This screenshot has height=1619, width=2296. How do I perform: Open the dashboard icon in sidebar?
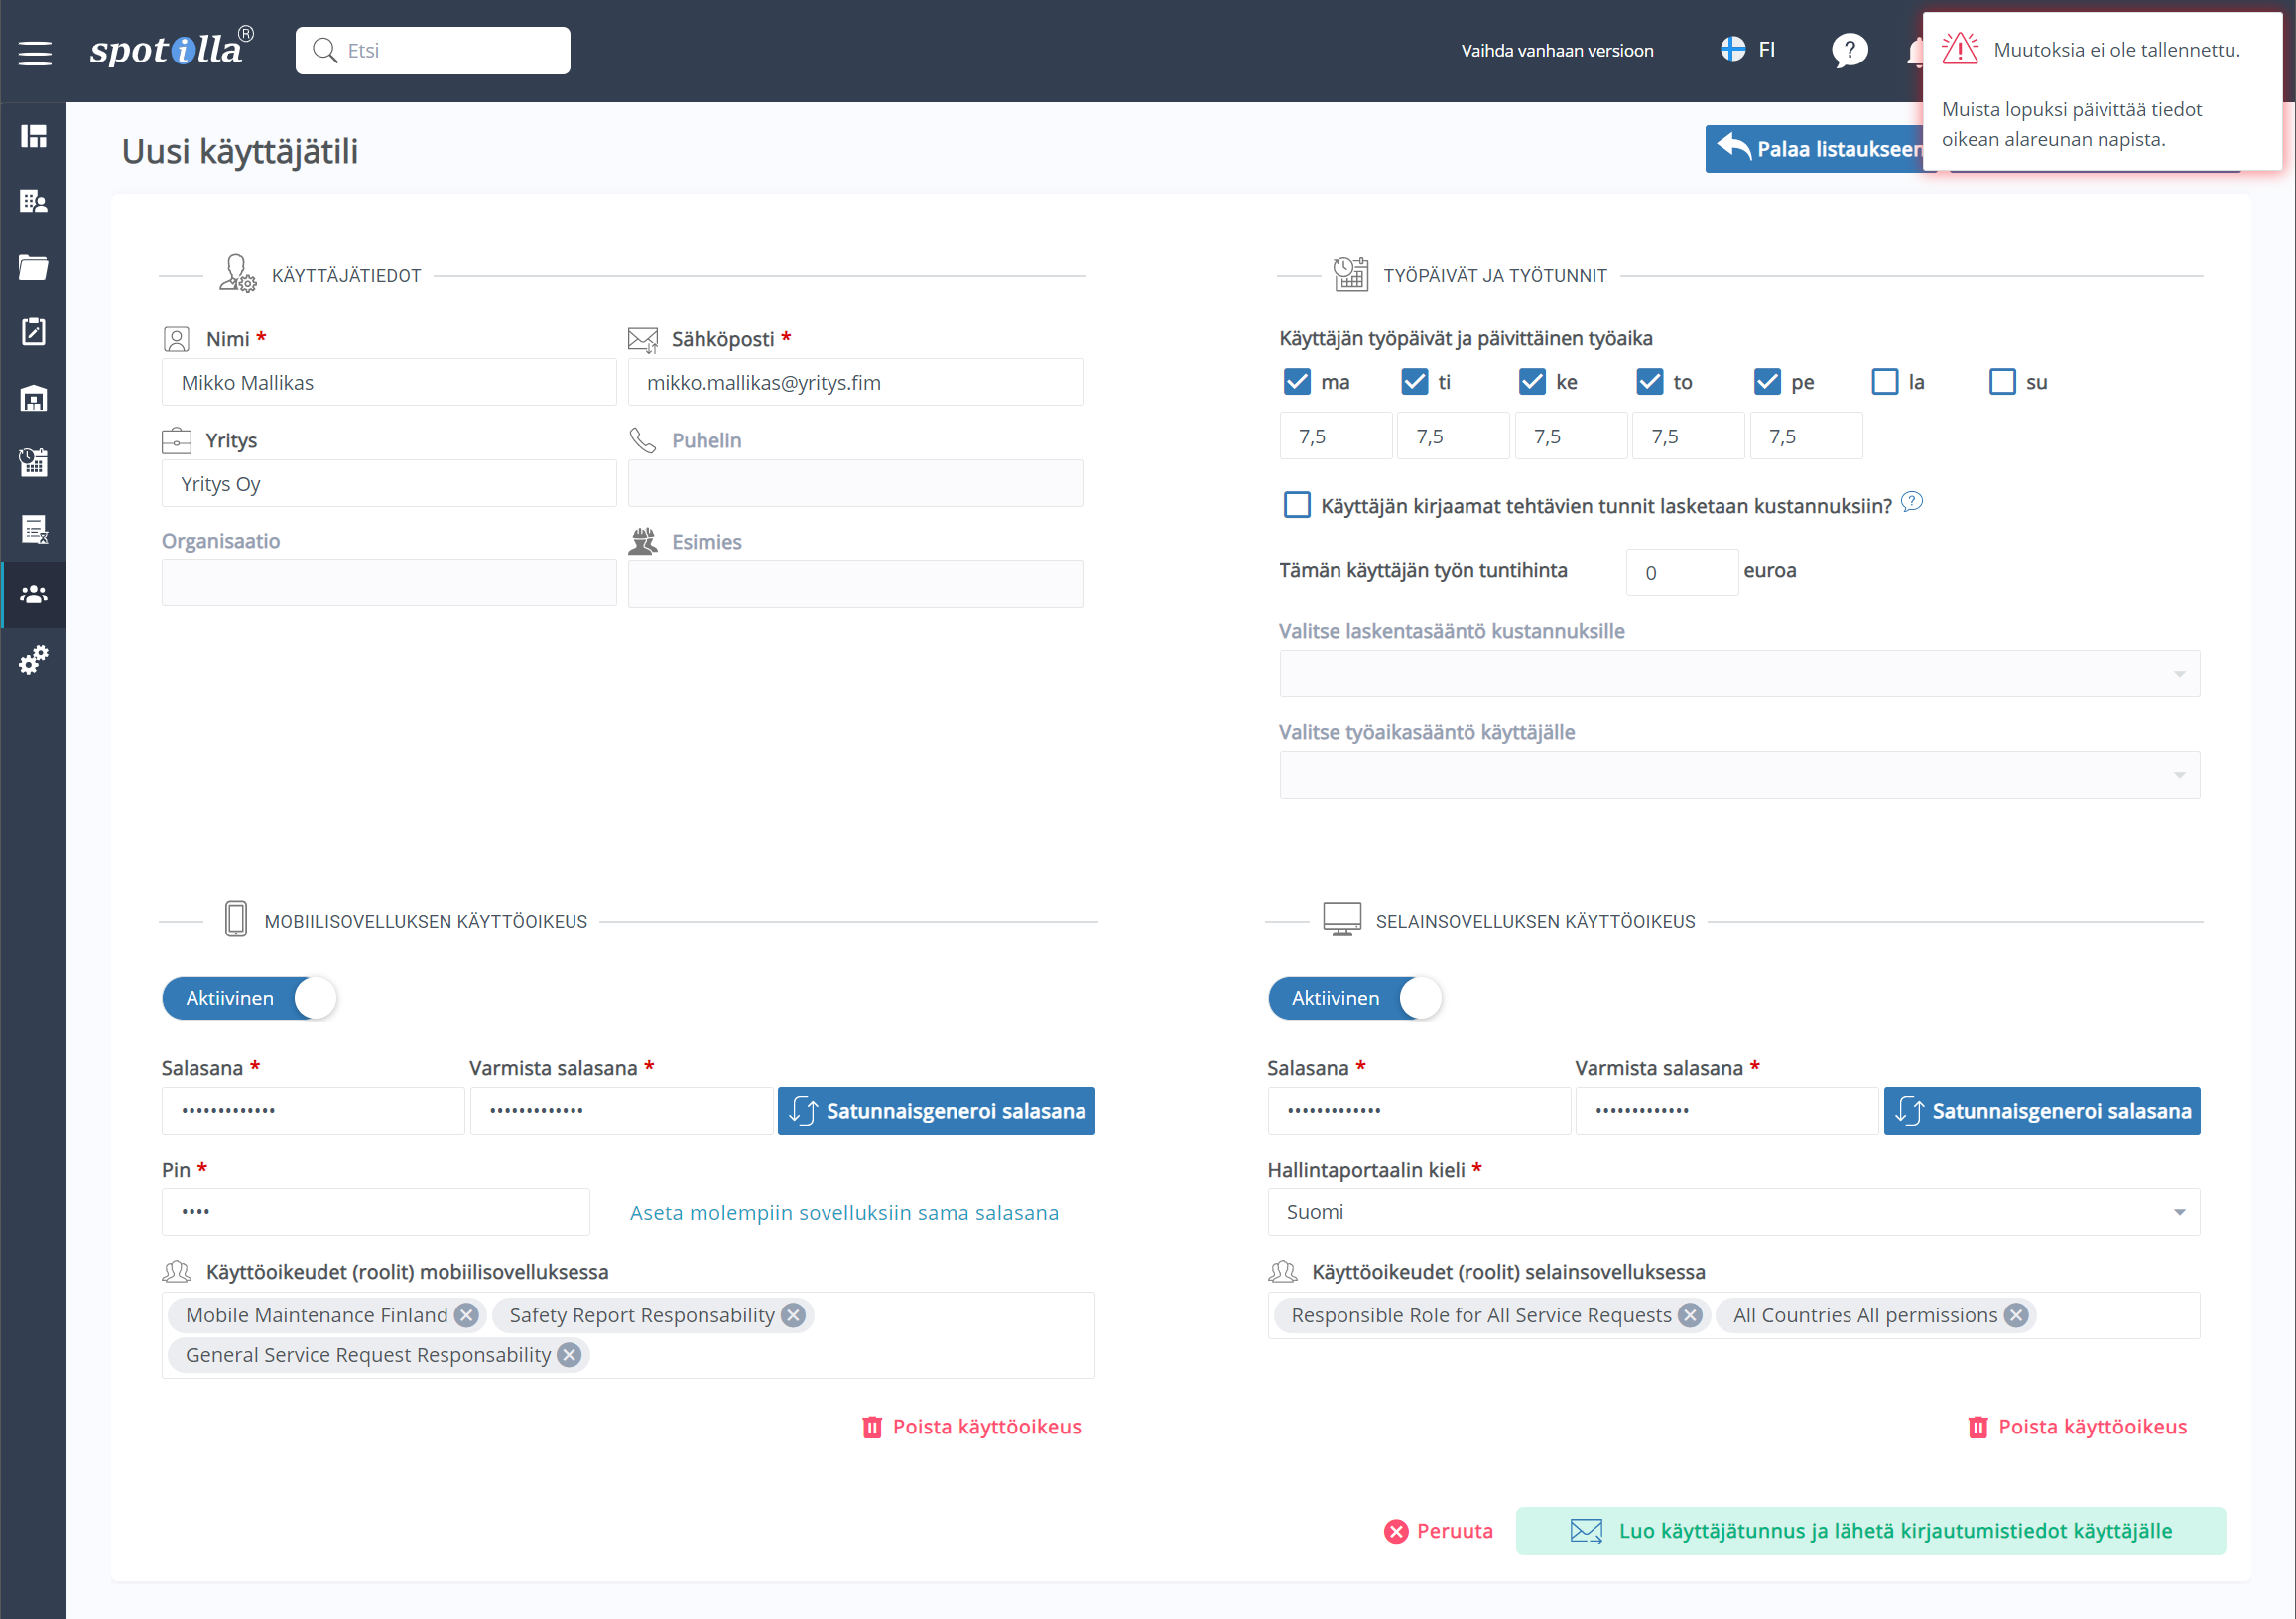[x=34, y=136]
